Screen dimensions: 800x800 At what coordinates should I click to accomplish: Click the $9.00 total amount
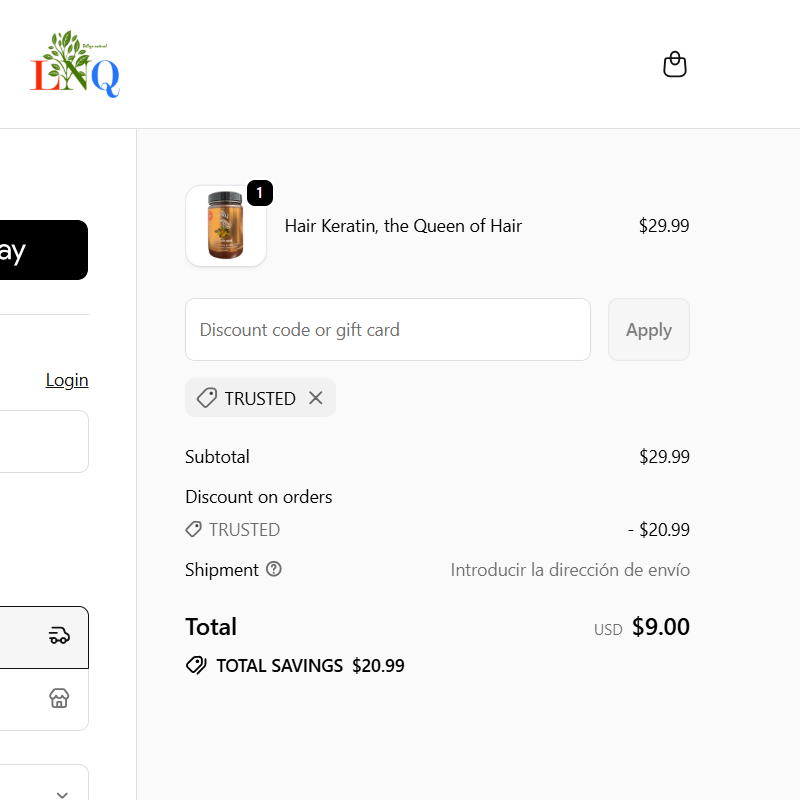[x=660, y=627]
